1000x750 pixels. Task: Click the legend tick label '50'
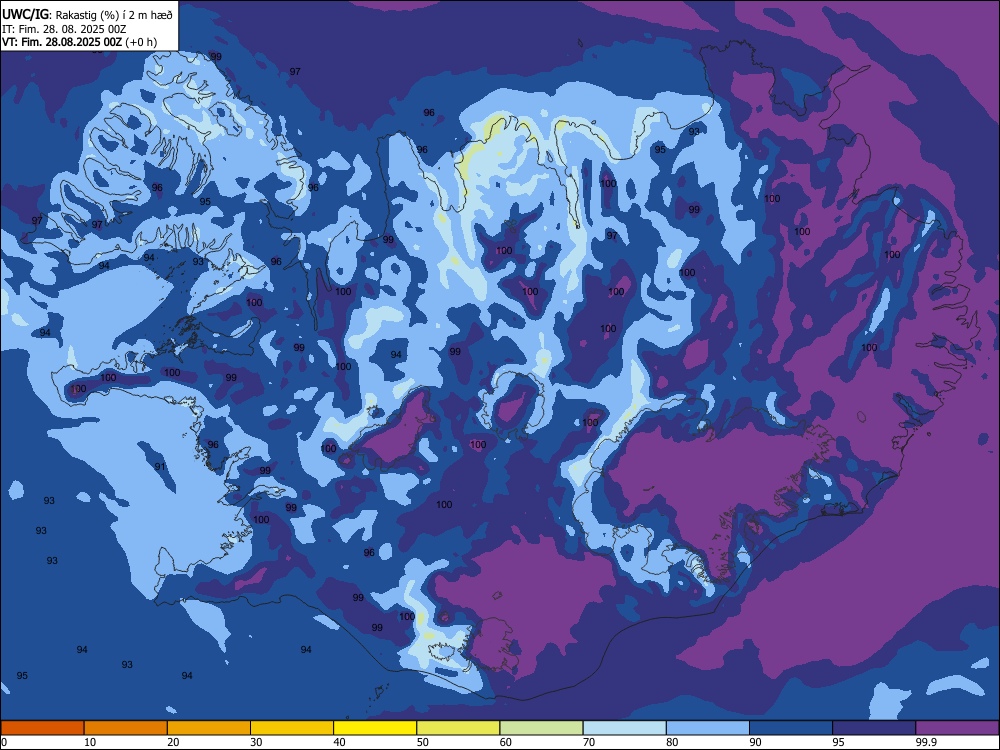coord(422,742)
